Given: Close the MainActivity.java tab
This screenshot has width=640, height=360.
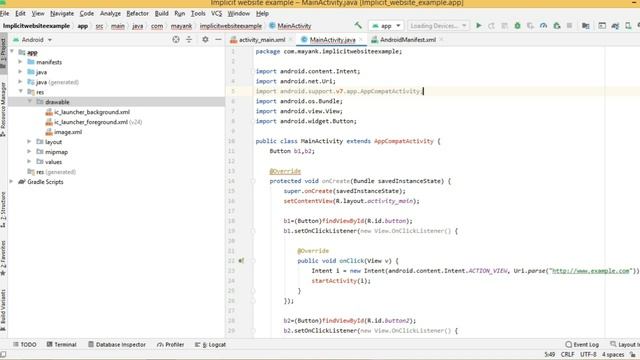Looking at the screenshot, I should (361, 40).
